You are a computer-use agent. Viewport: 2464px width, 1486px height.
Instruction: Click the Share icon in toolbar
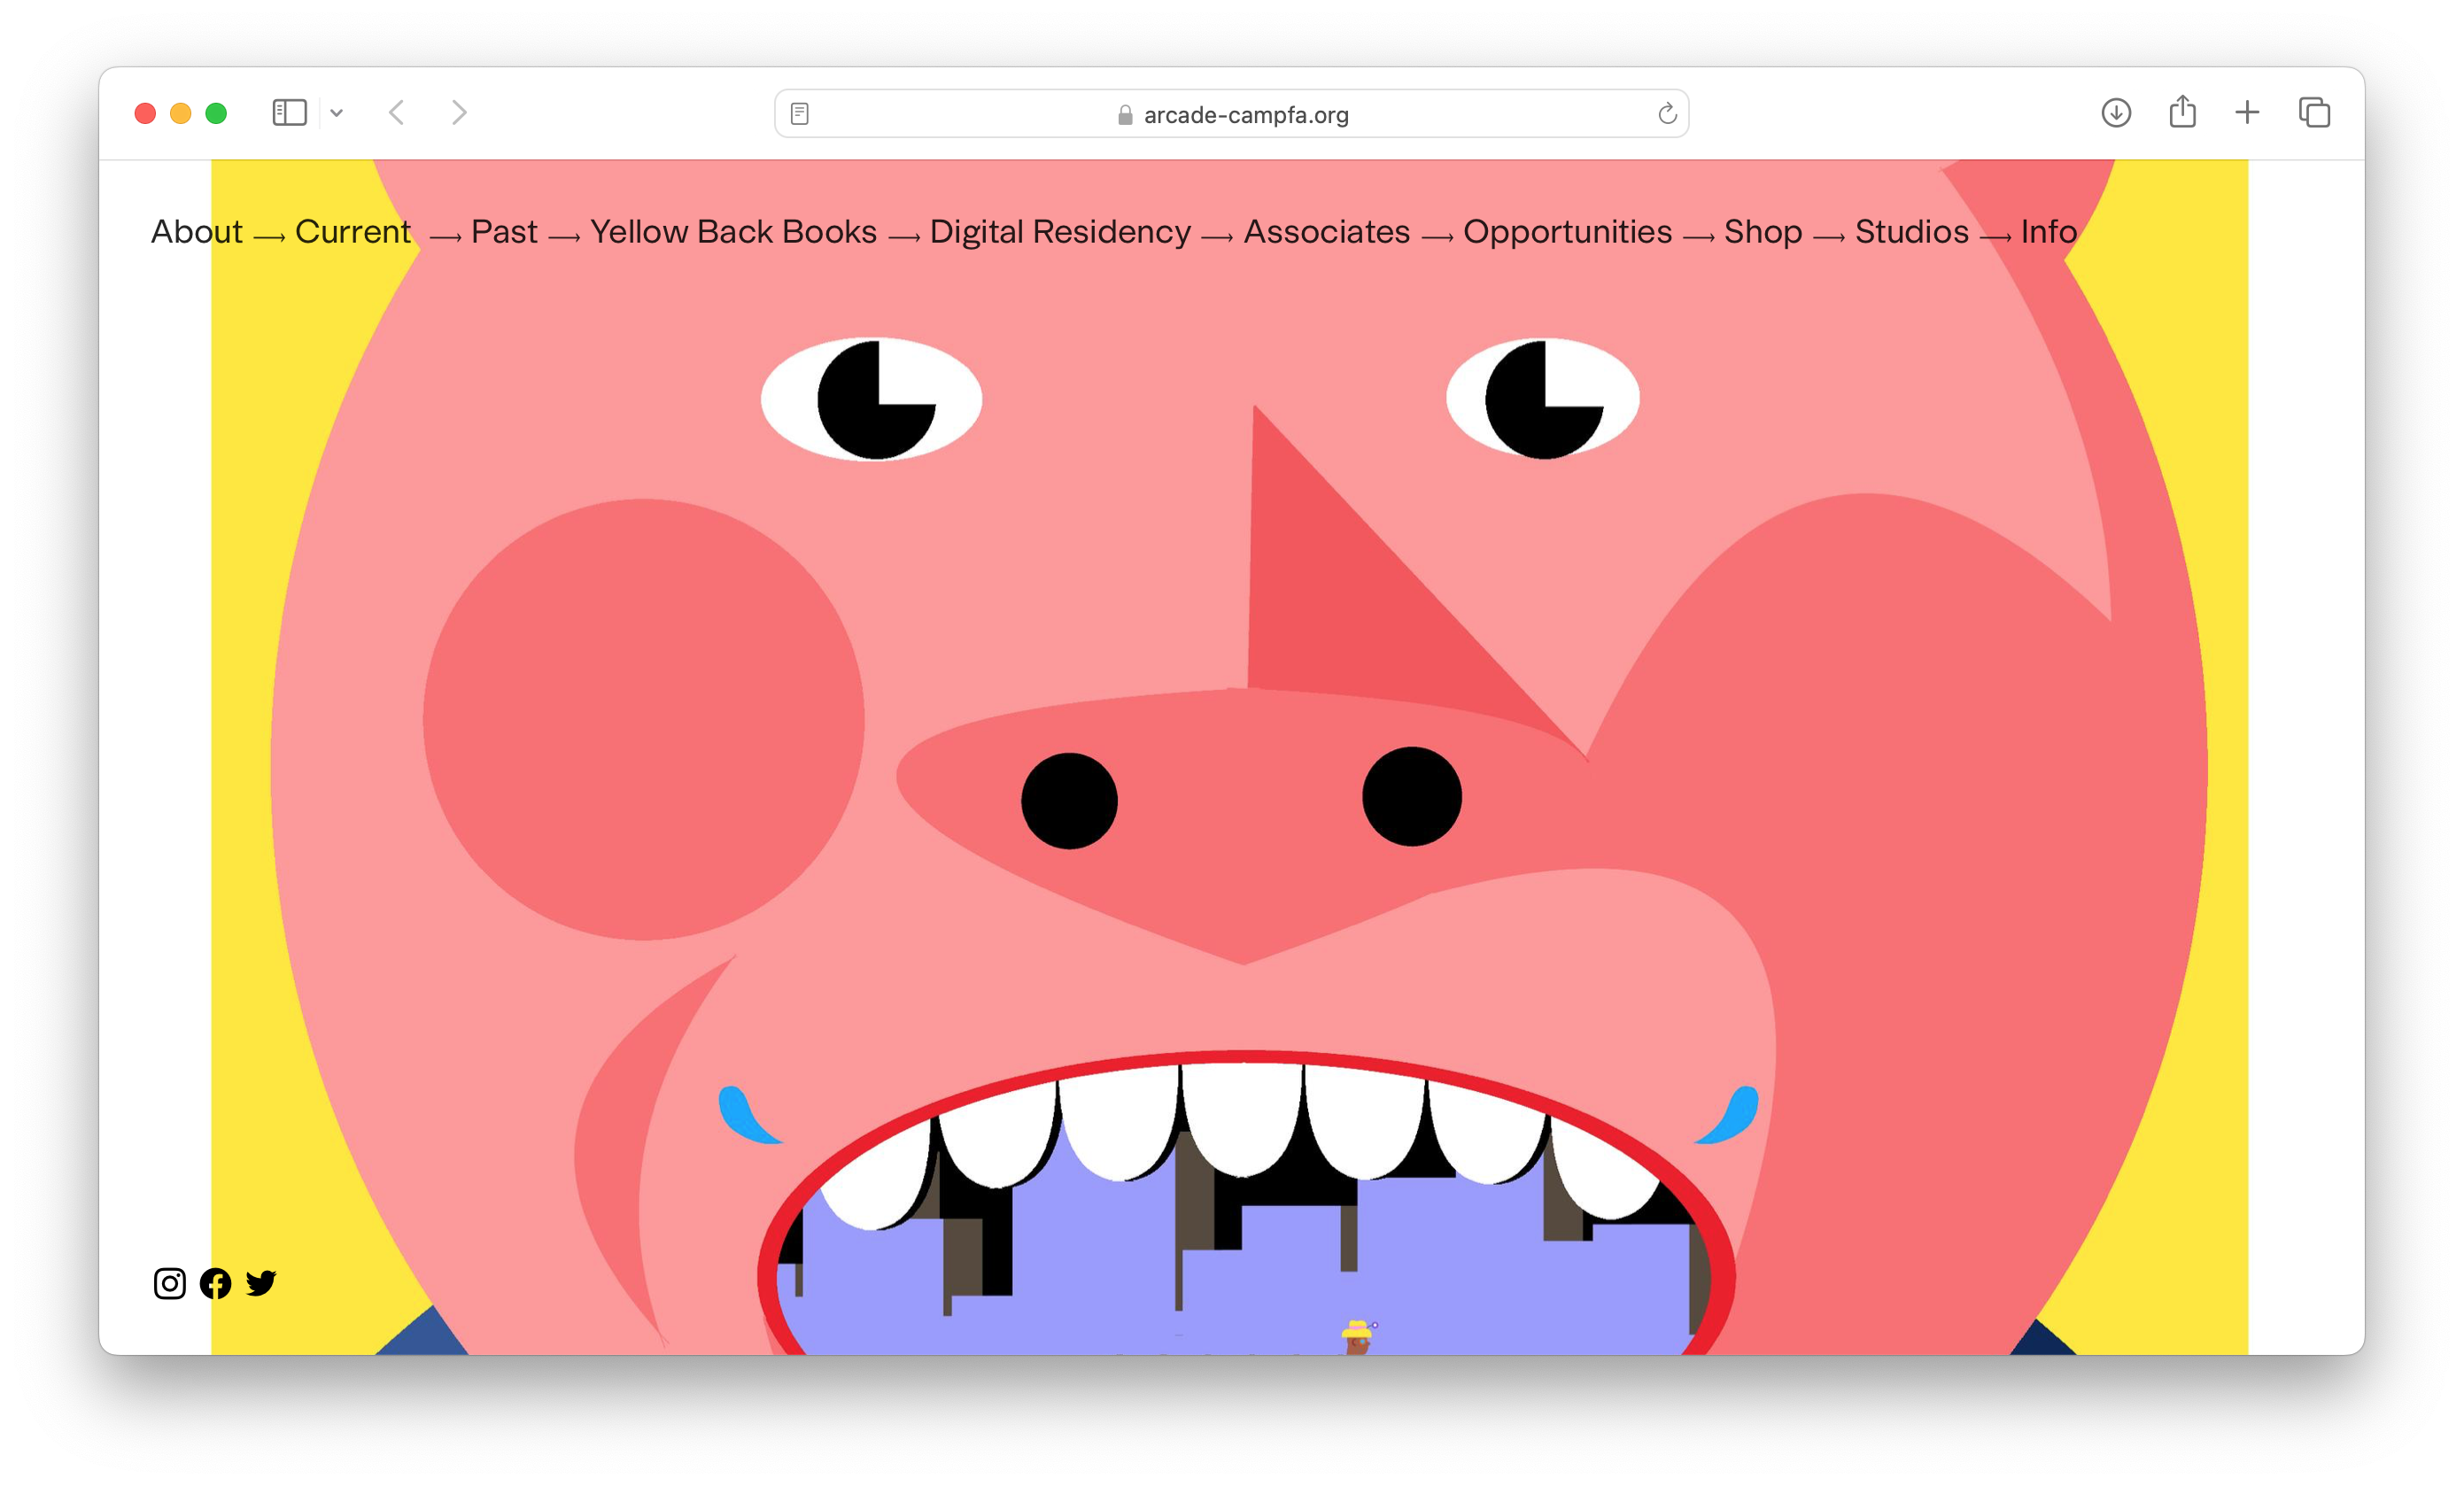pos(2182,112)
